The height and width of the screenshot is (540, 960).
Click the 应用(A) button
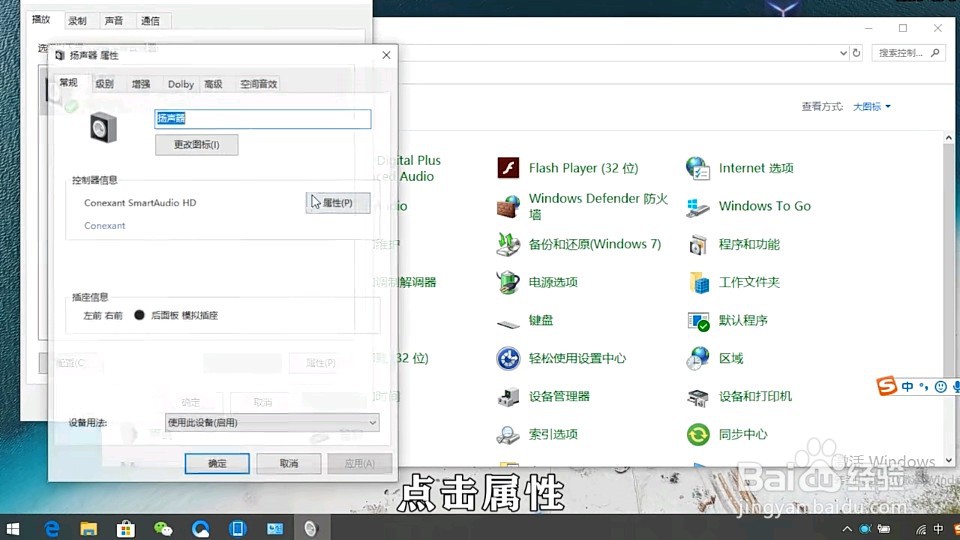point(360,463)
